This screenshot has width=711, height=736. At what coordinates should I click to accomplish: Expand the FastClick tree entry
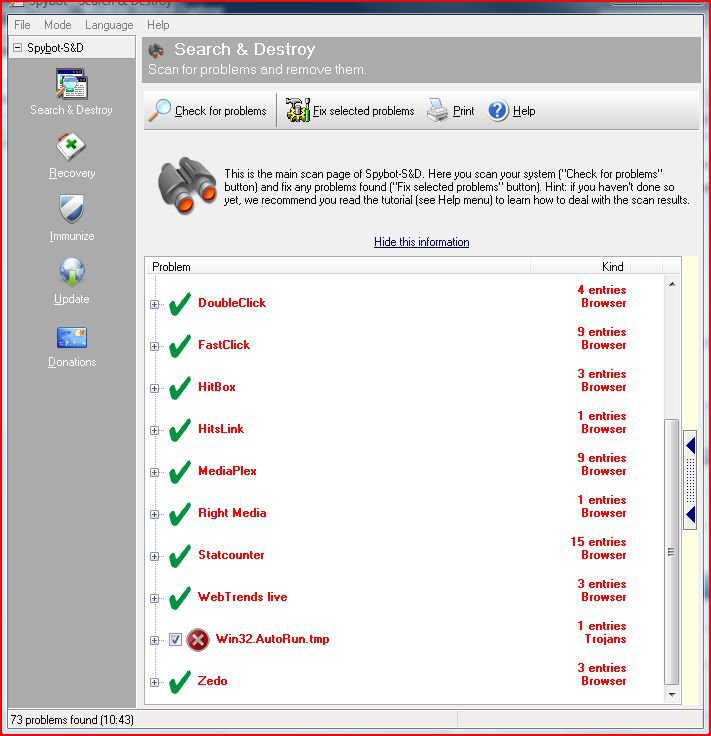pyautogui.click(x=154, y=346)
